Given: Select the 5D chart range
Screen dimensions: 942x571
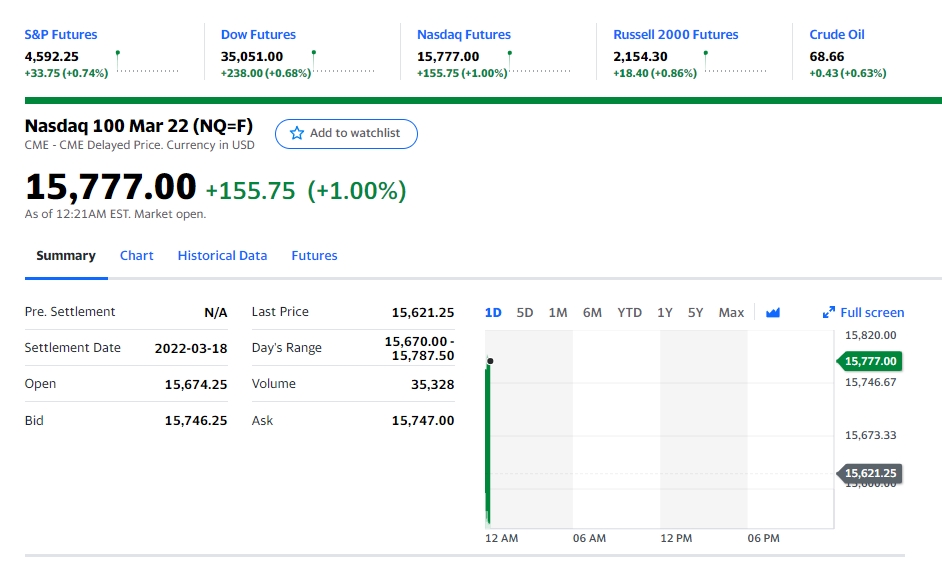Looking at the screenshot, I should [x=525, y=313].
